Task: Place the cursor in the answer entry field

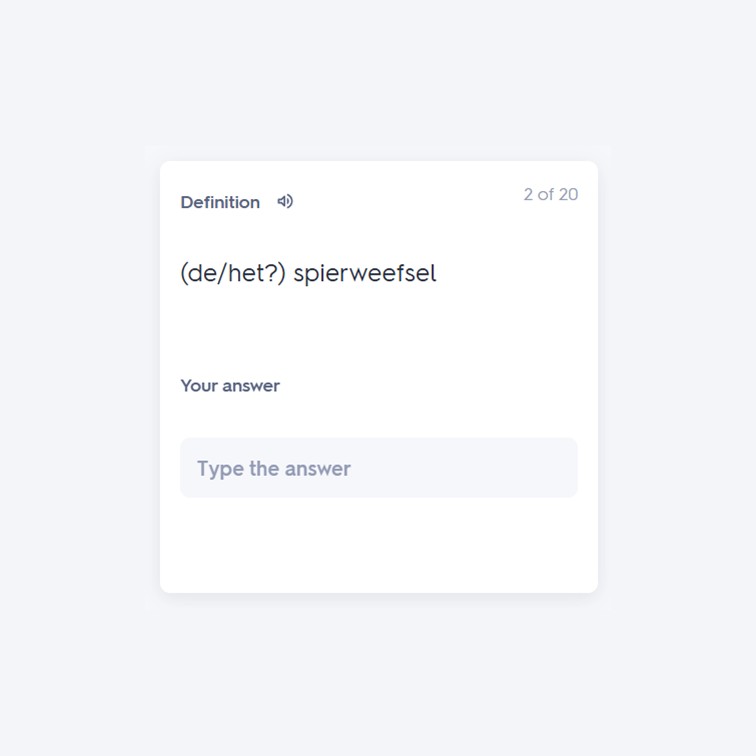Action: tap(378, 468)
